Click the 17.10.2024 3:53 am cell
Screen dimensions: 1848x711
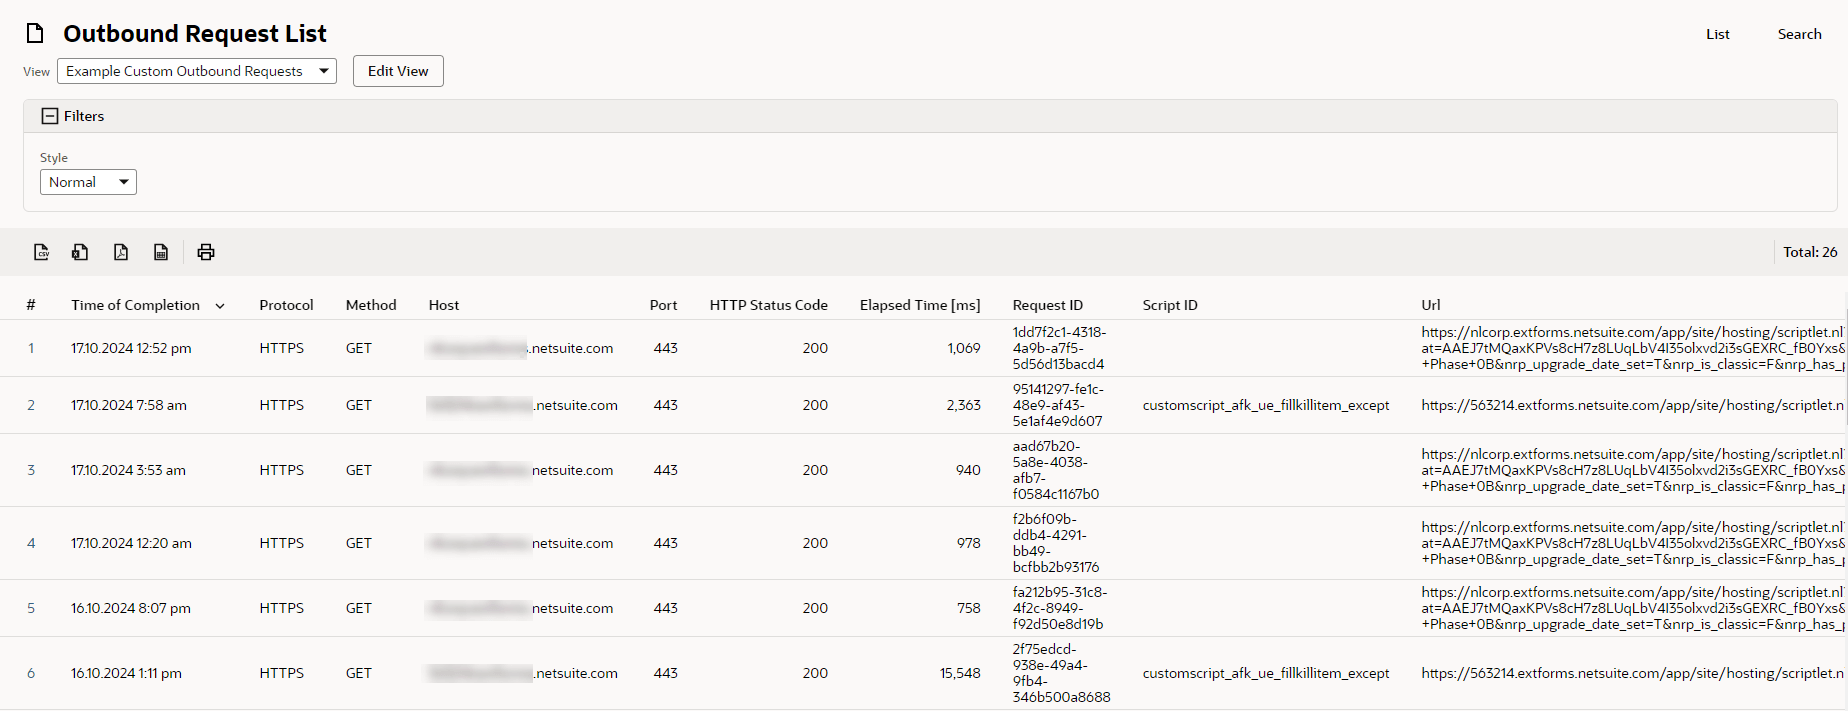128,470
